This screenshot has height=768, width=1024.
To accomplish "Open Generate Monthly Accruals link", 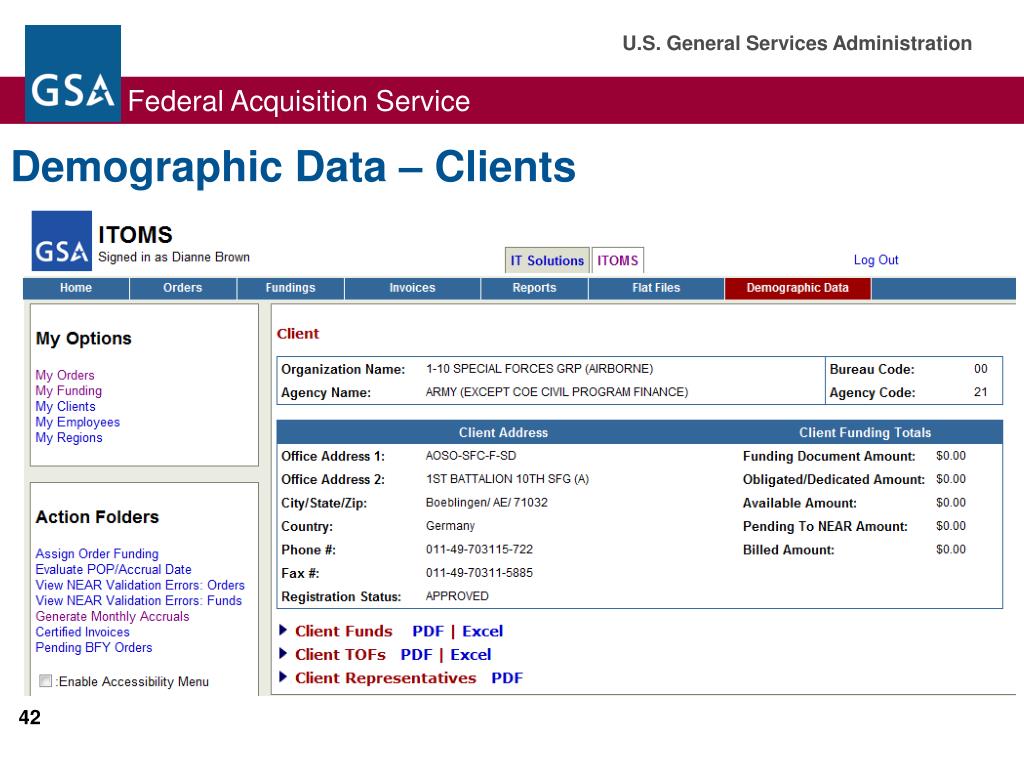I will [x=112, y=616].
